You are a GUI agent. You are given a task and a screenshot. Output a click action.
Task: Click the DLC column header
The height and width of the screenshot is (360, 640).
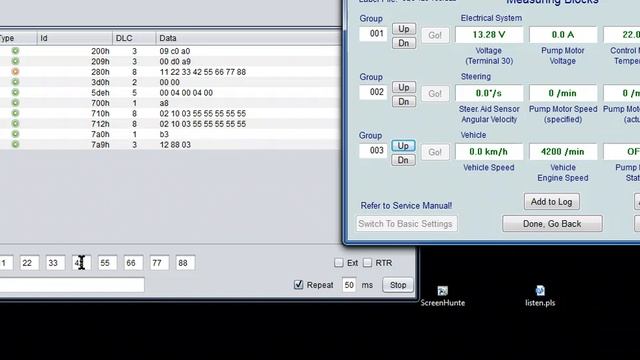click(x=134, y=38)
